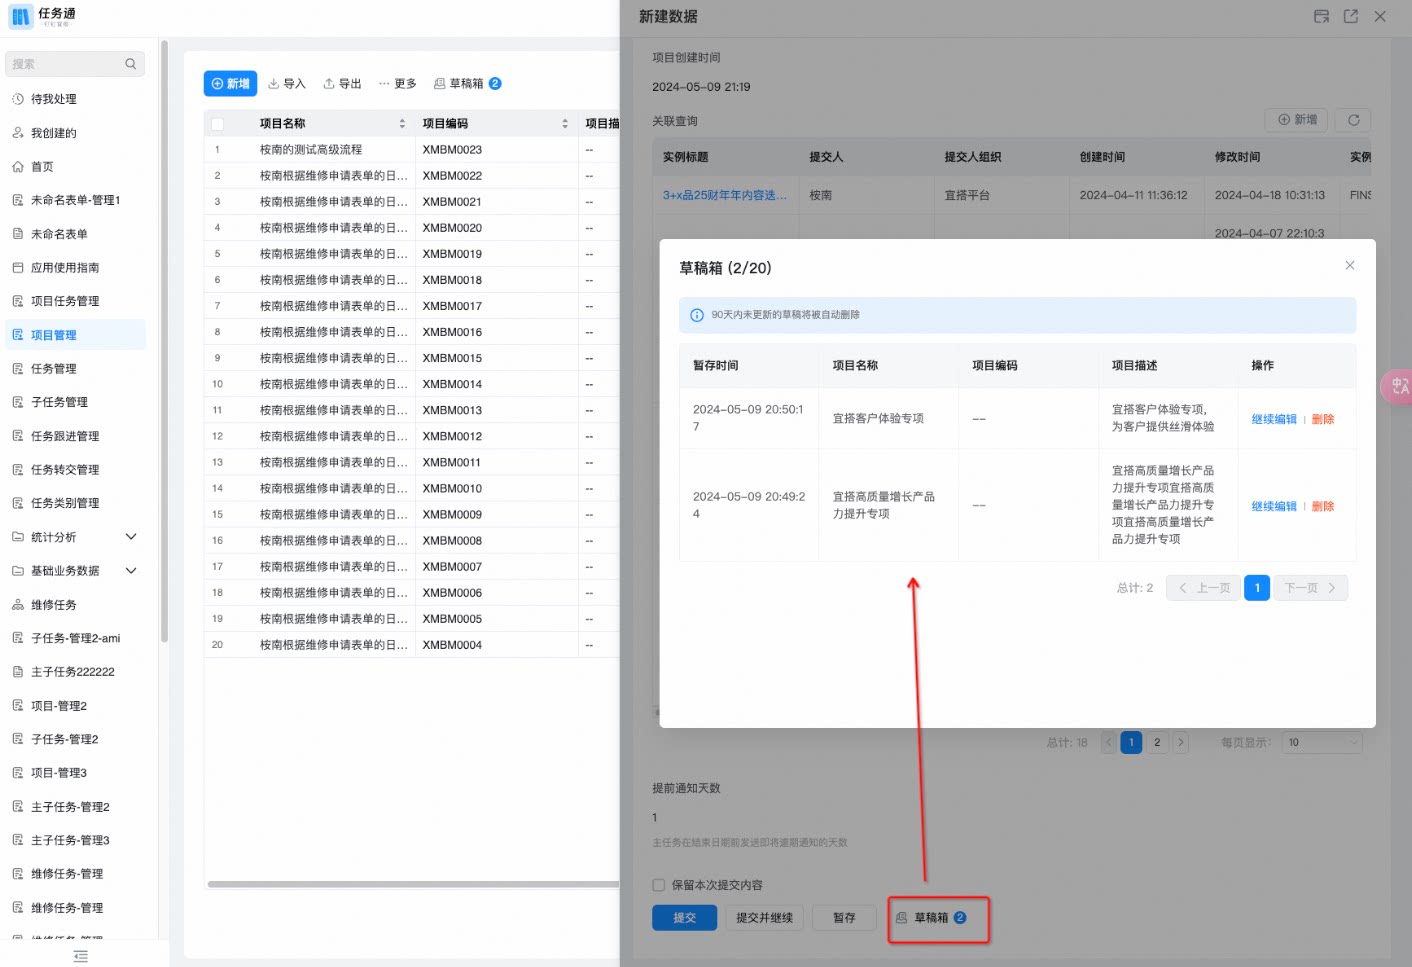Expand the 基础业务数据 menu group

131,571
